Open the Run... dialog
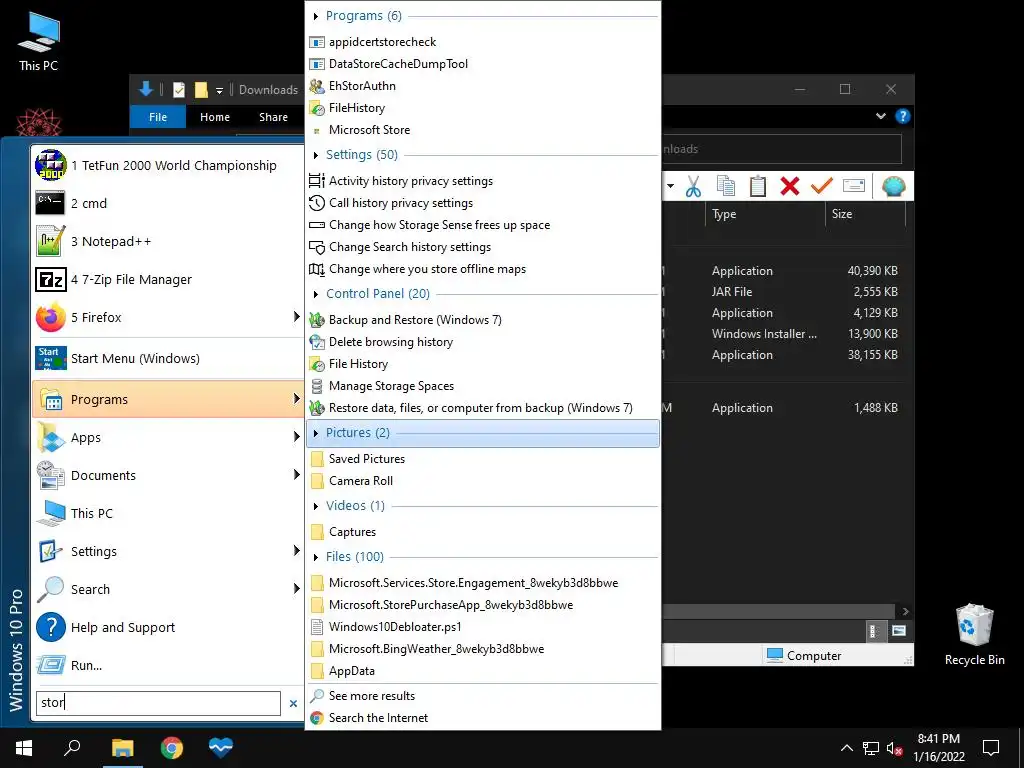 pos(167,665)
